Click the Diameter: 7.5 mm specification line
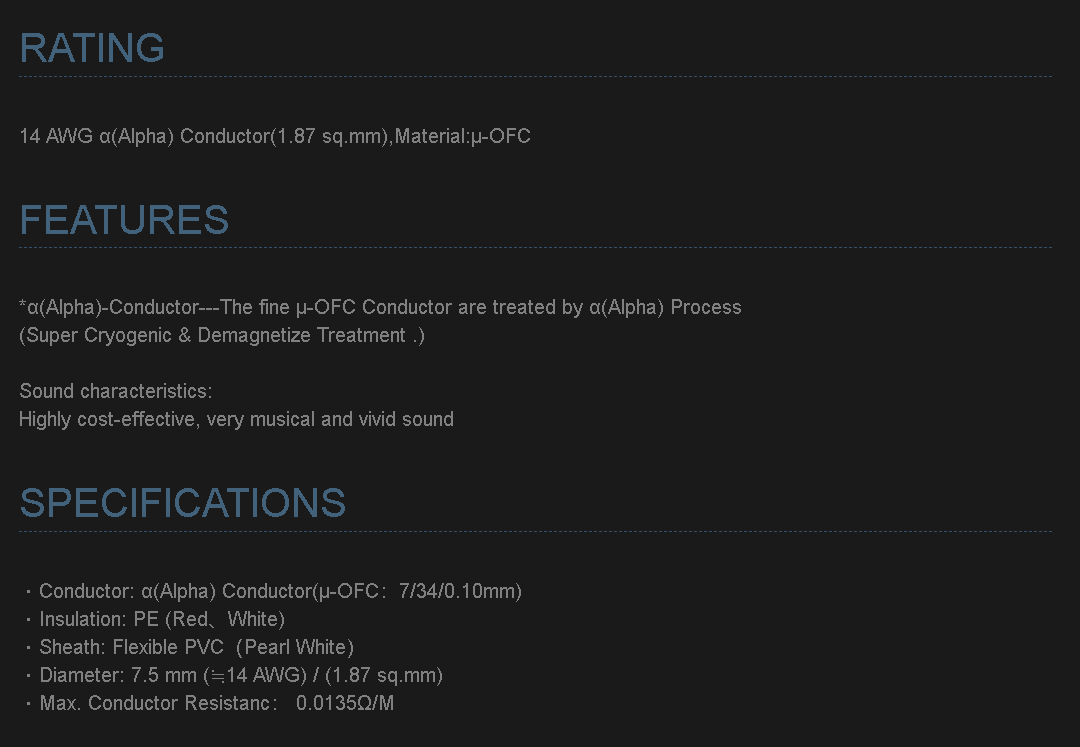Image resolution: width=1080 pixels, height=747 pixels. coord(240,675)
